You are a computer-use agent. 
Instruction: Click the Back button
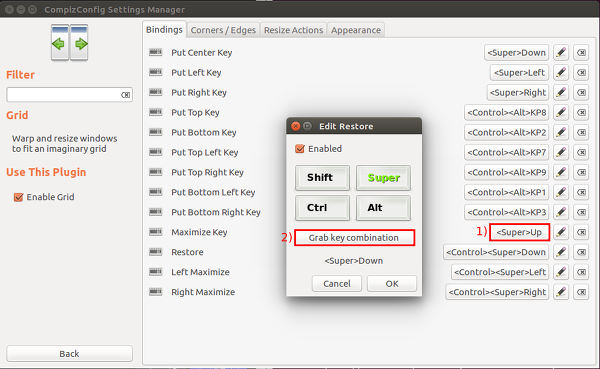[x=69, y=354]
